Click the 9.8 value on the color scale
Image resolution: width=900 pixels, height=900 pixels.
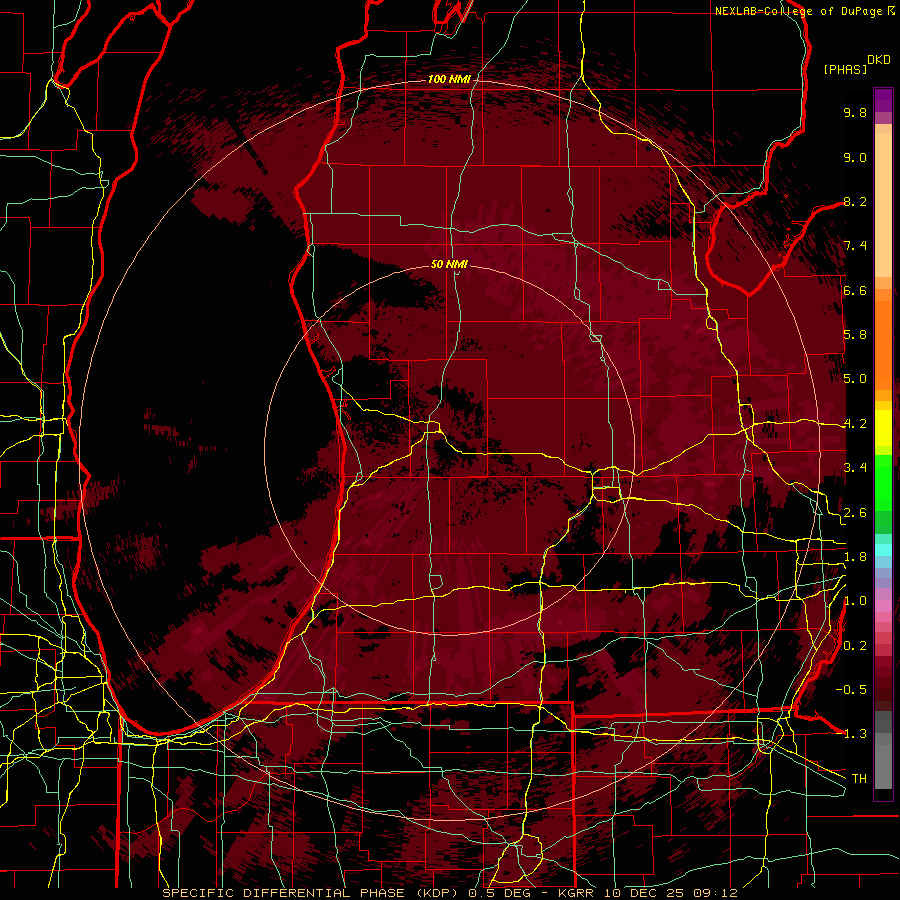click(855, 112)
